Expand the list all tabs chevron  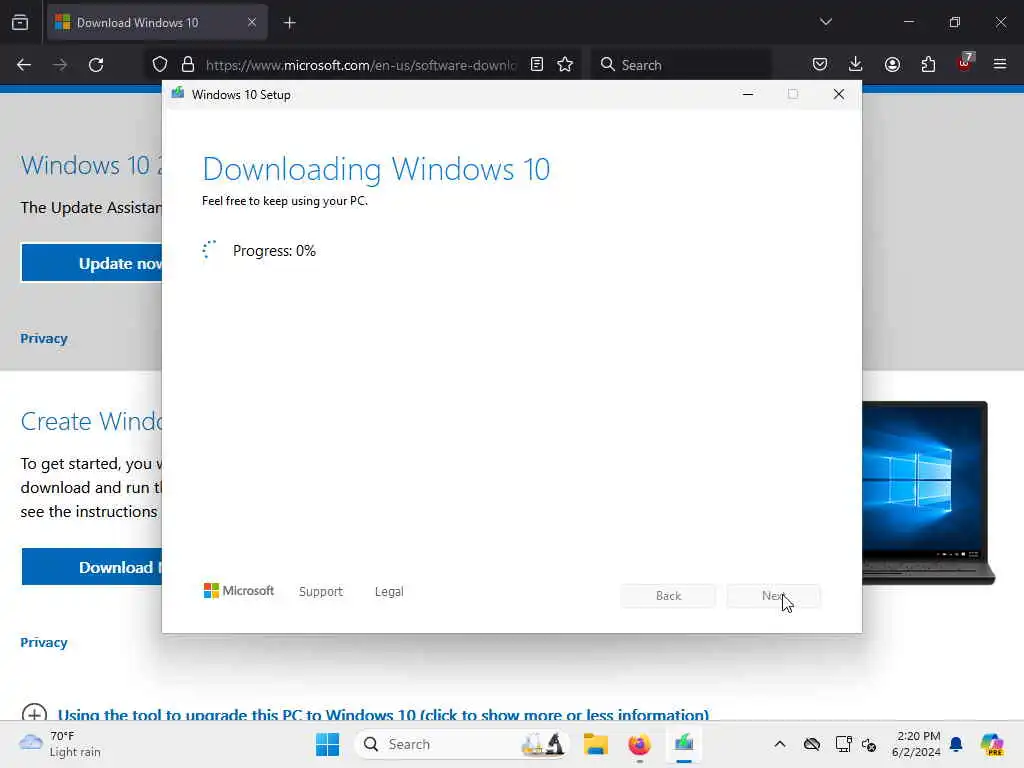coord(826,22)
